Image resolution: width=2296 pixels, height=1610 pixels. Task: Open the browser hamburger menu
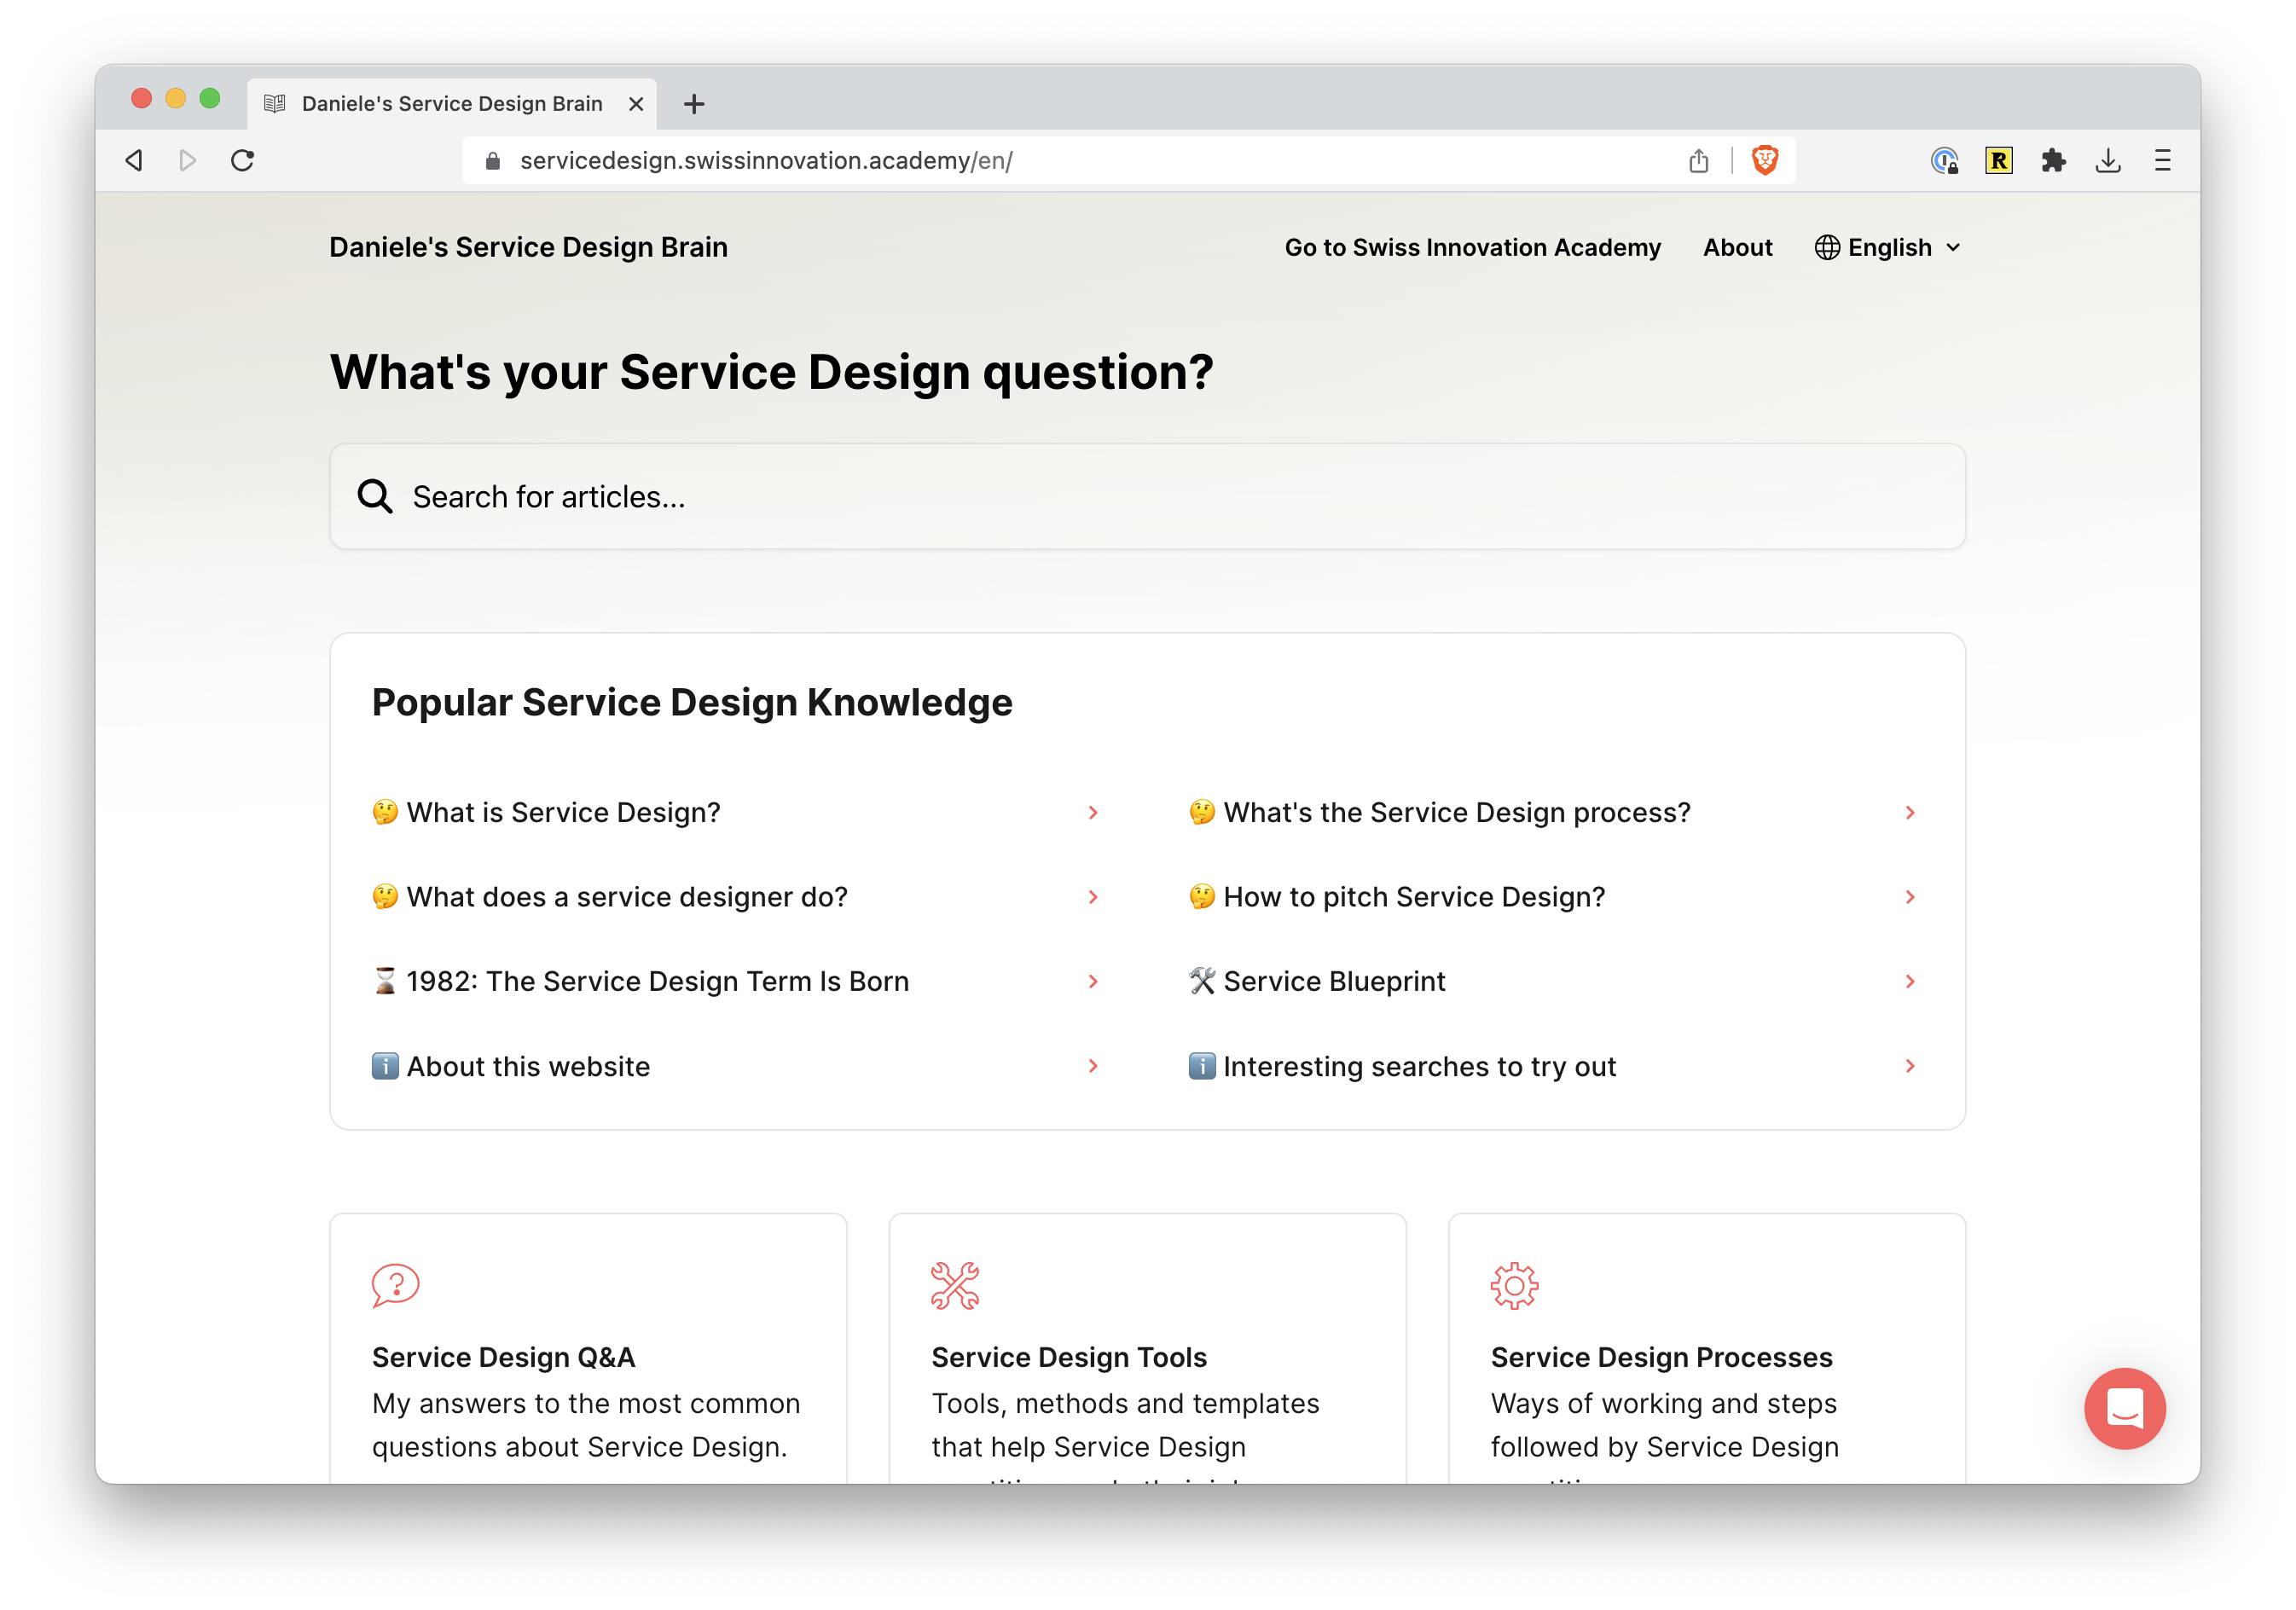click(2162, 160)
